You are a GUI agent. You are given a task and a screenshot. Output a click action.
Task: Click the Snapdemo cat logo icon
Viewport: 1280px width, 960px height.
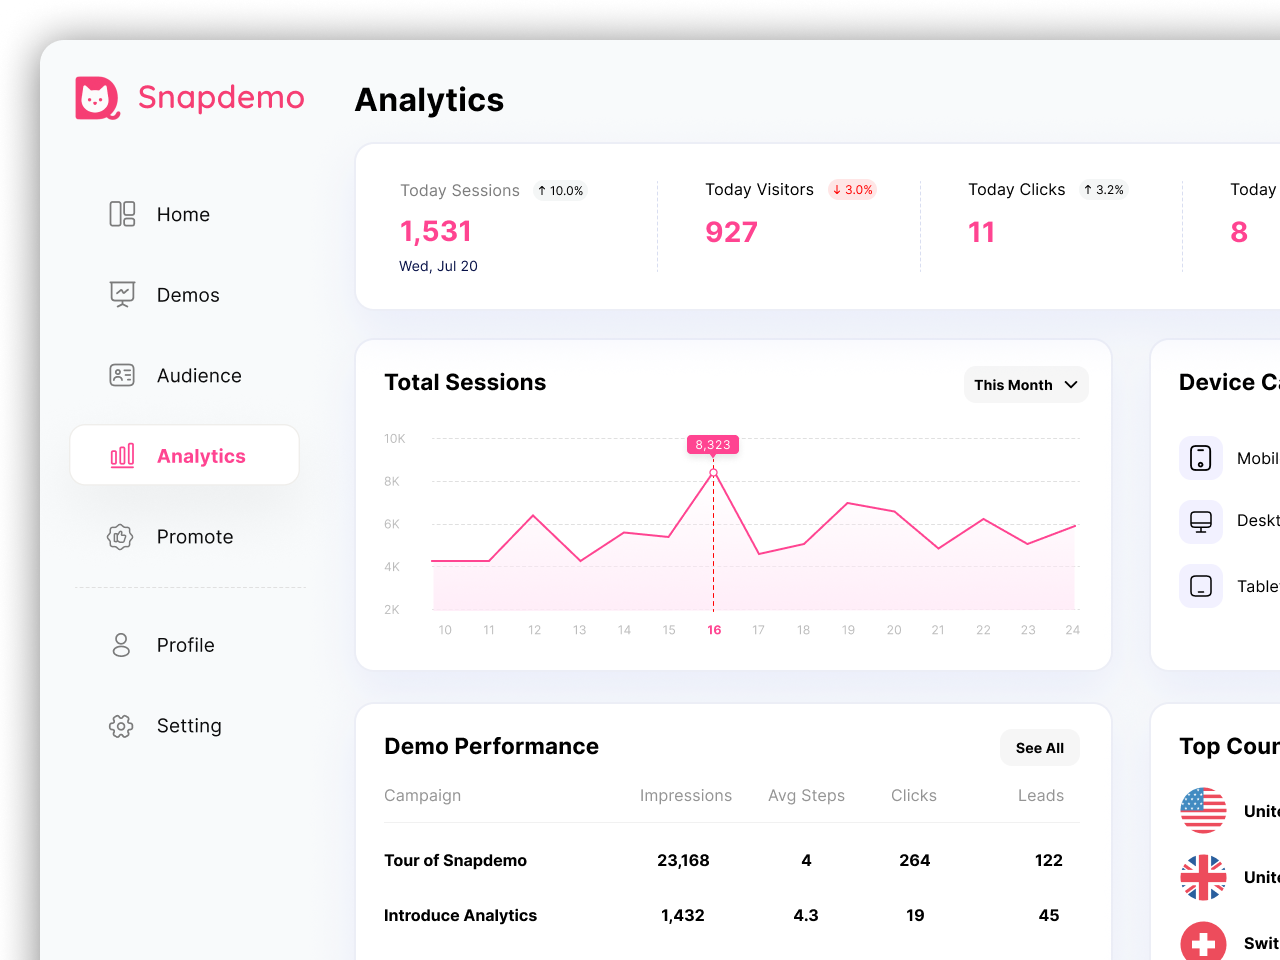[x=98, y=98]
